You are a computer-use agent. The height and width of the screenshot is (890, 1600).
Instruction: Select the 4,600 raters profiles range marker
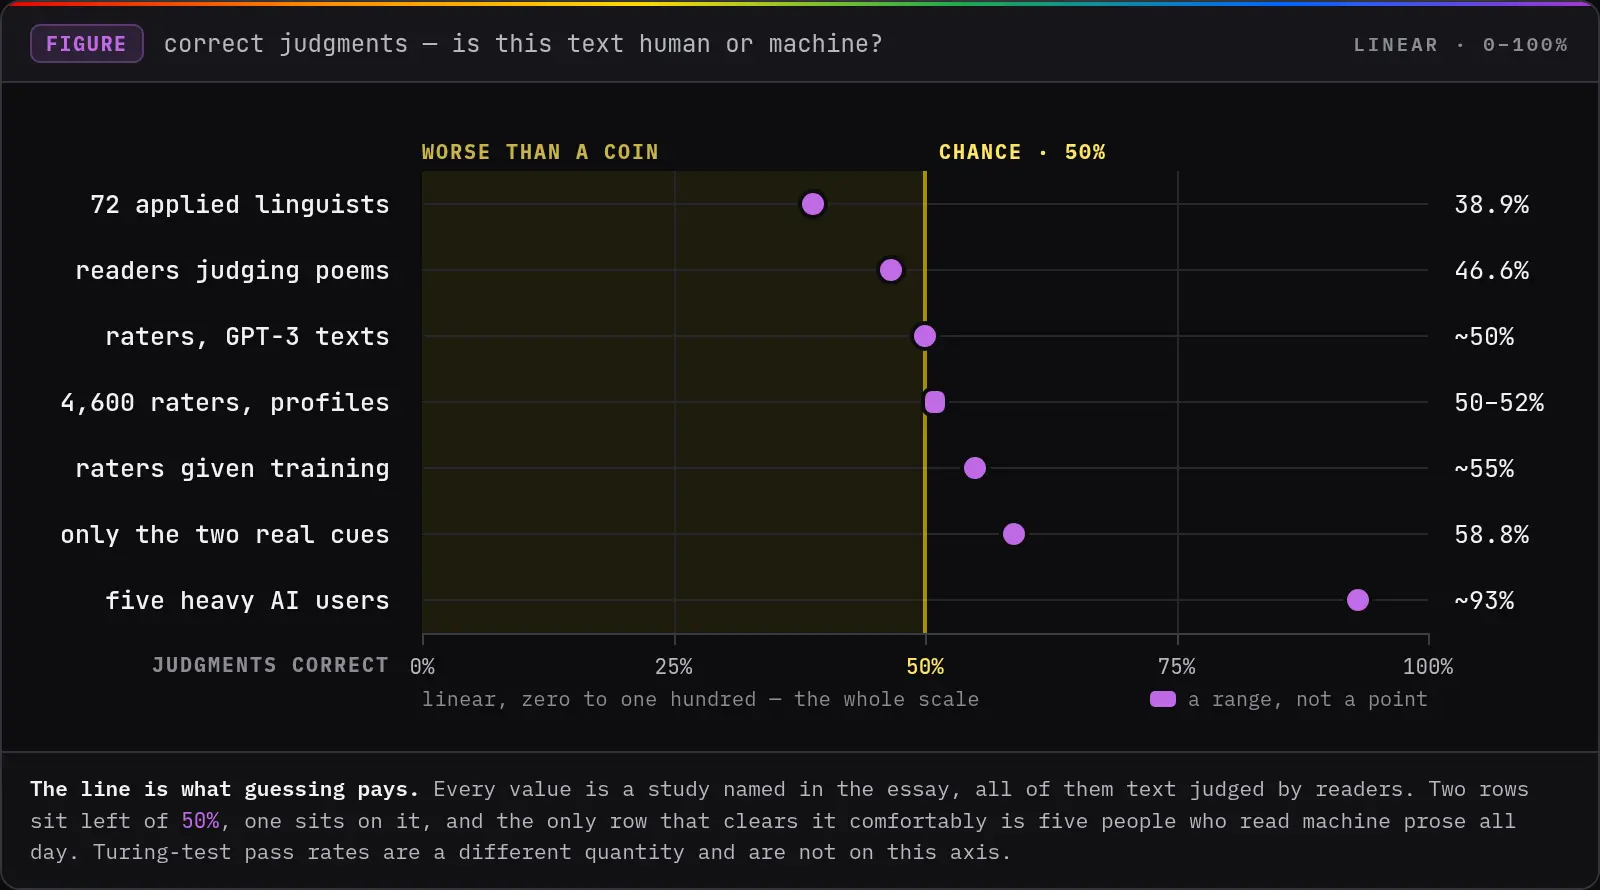pyautogui.click(x=935, y=402)
